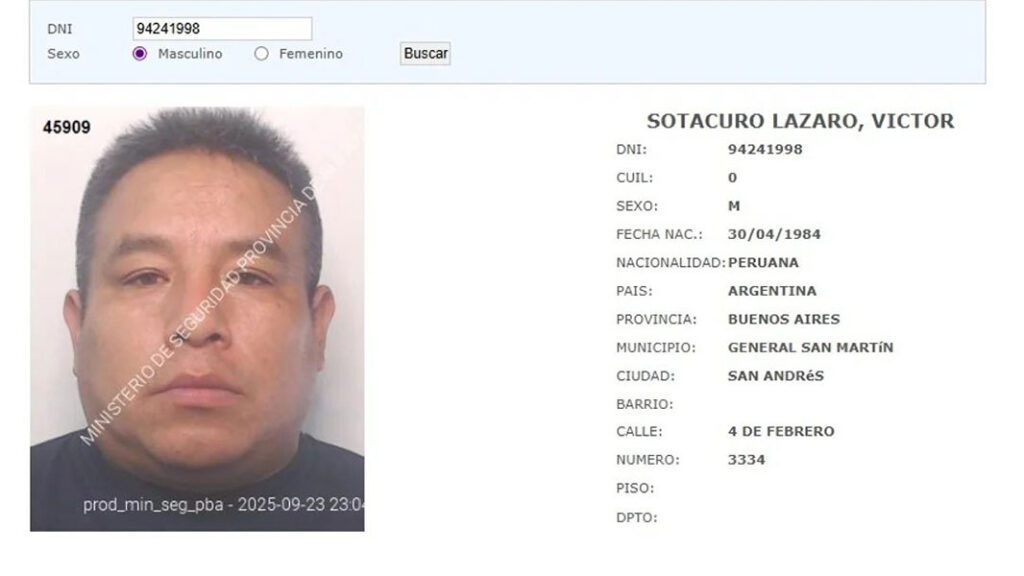Select the birth date 30/04/1984

tap(774, 234)
